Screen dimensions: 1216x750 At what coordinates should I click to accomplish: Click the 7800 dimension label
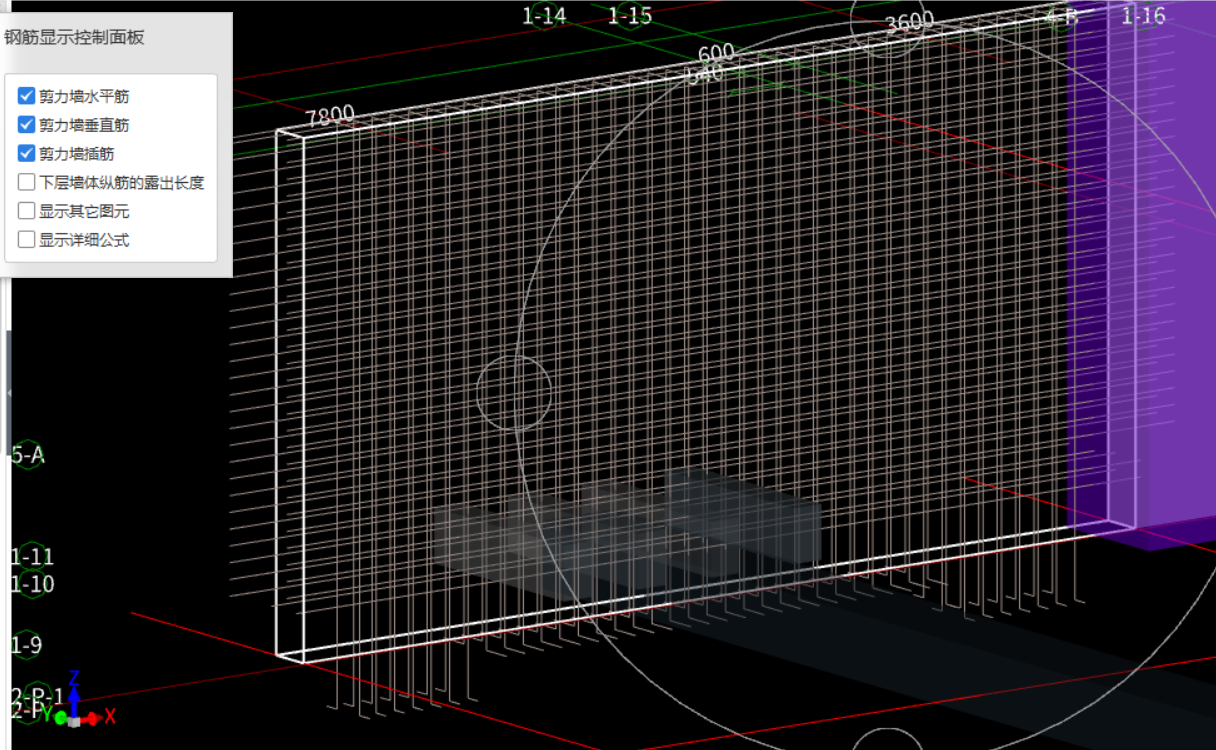330,116
